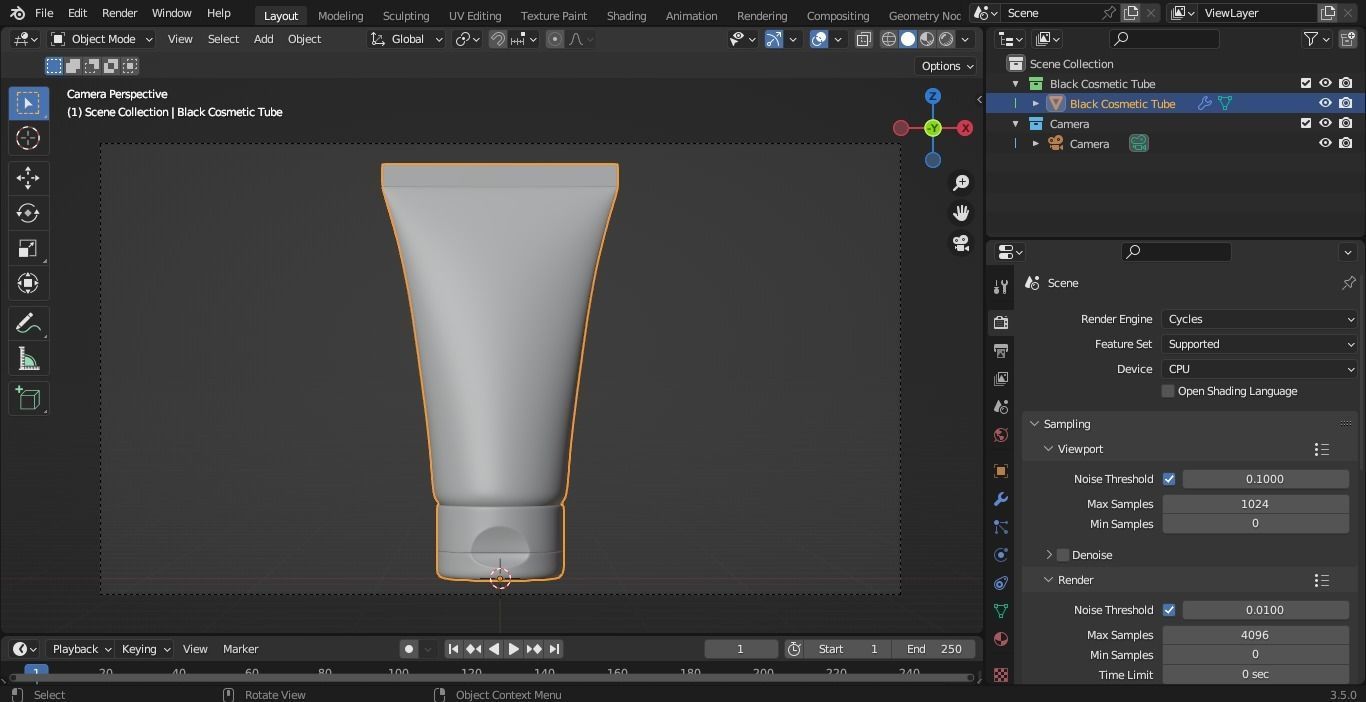Toggle viewport Noise Threshold checkbox

pyautogui.click(x=1169, y=479)
